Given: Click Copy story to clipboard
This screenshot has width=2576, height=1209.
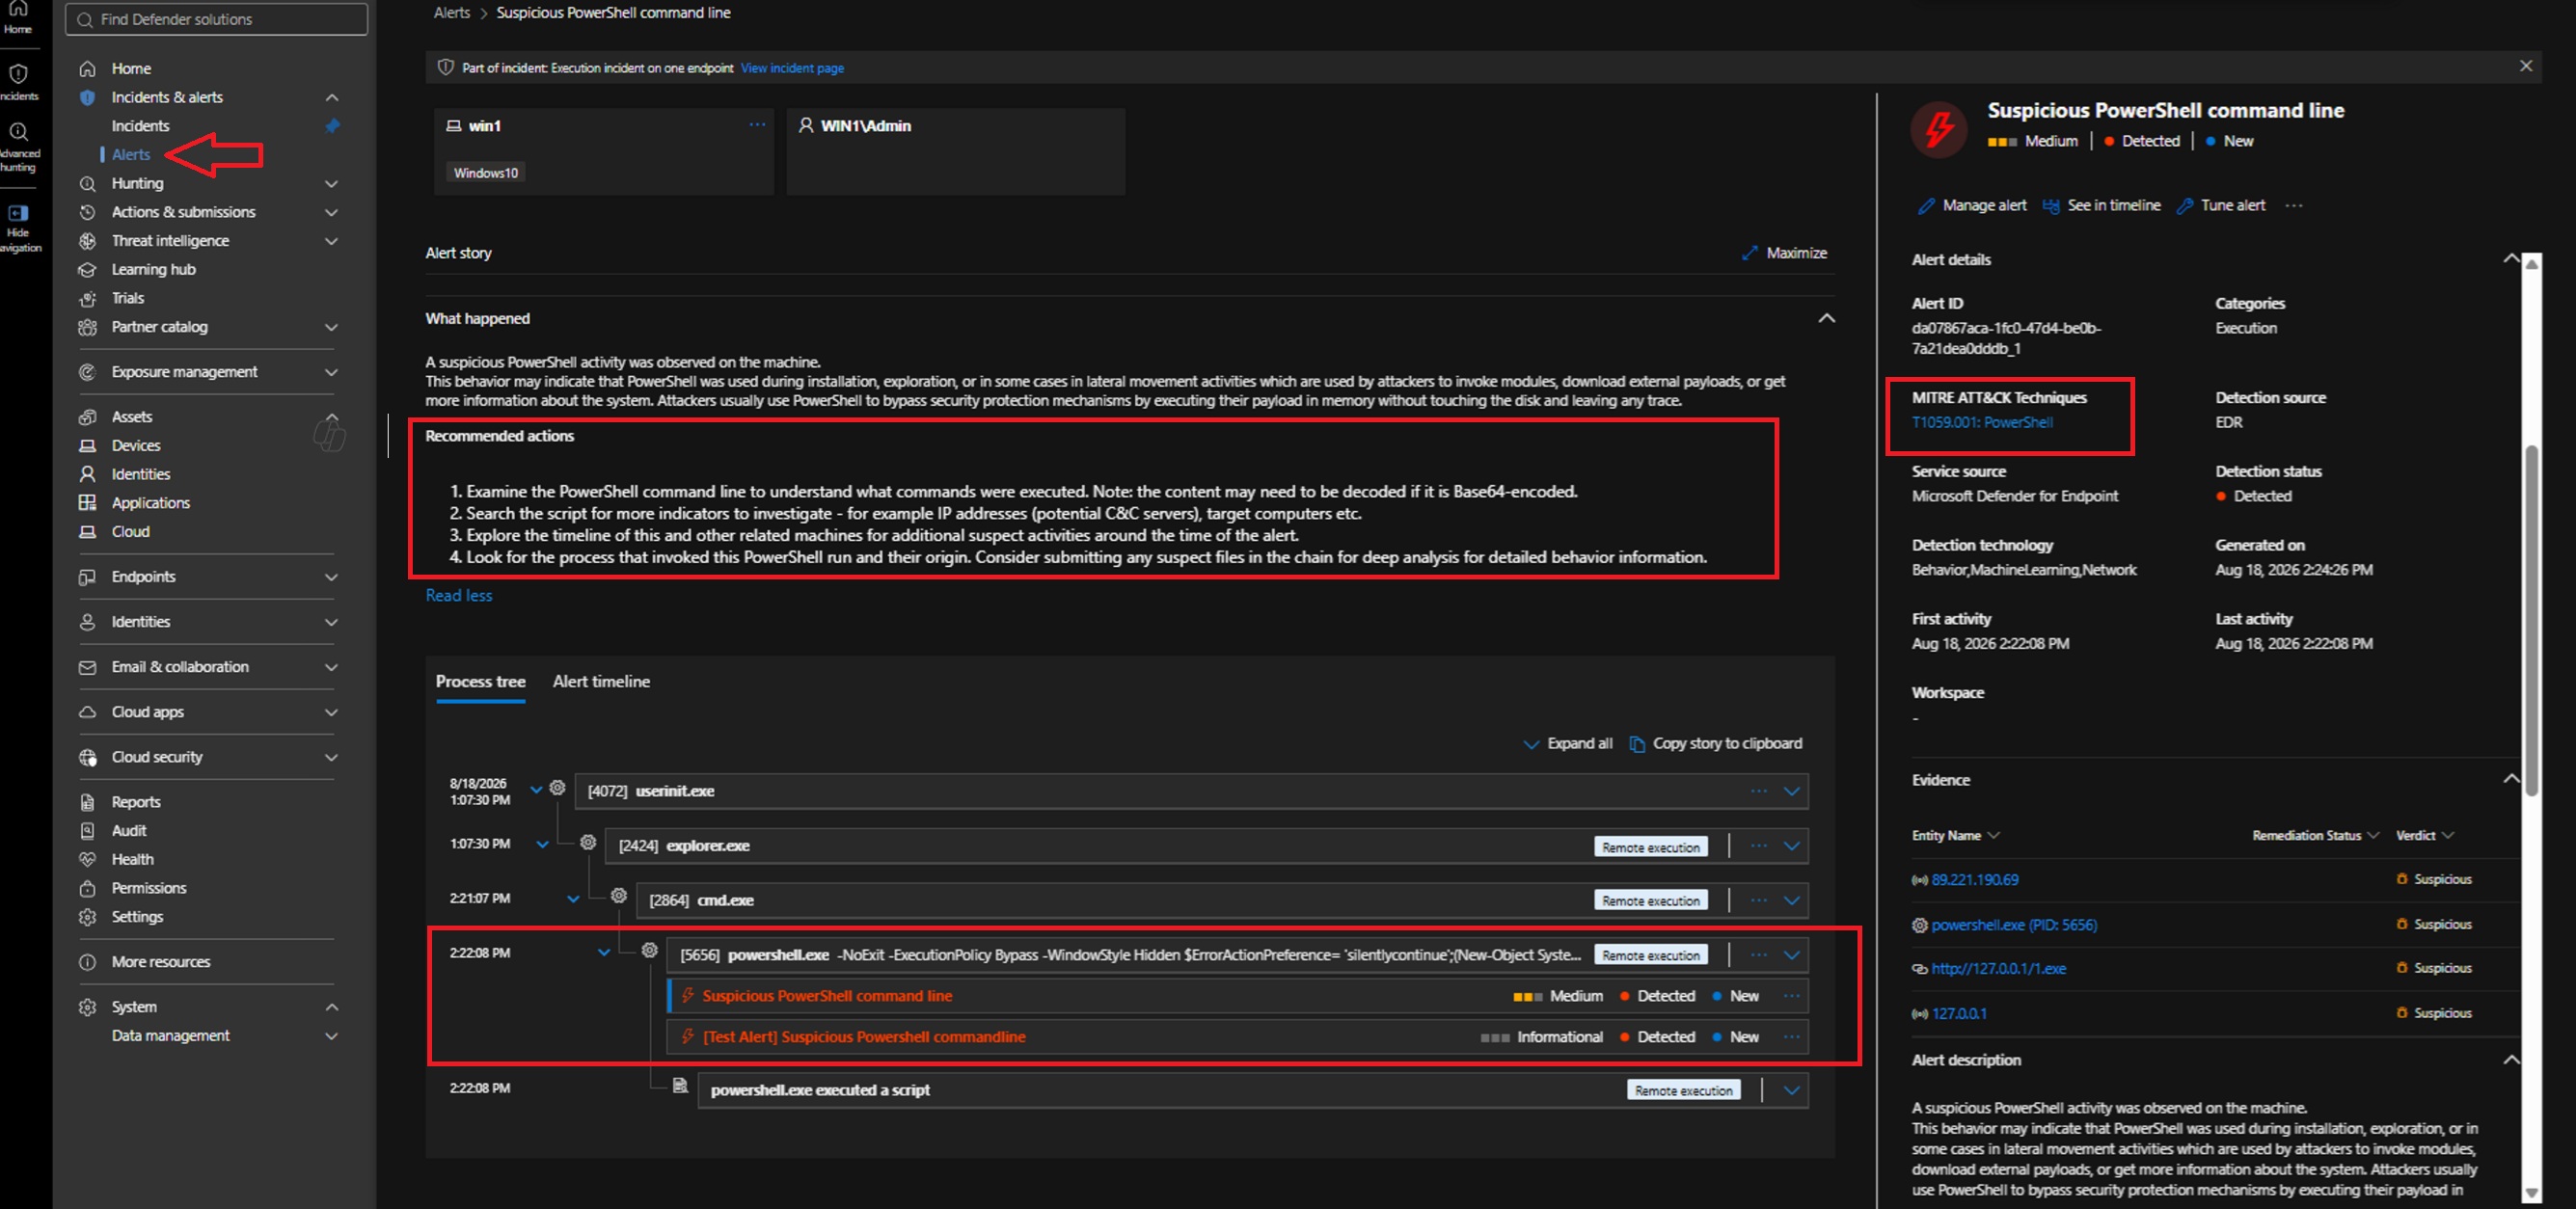Looking at the screenshot, I should pos(1716,744).
